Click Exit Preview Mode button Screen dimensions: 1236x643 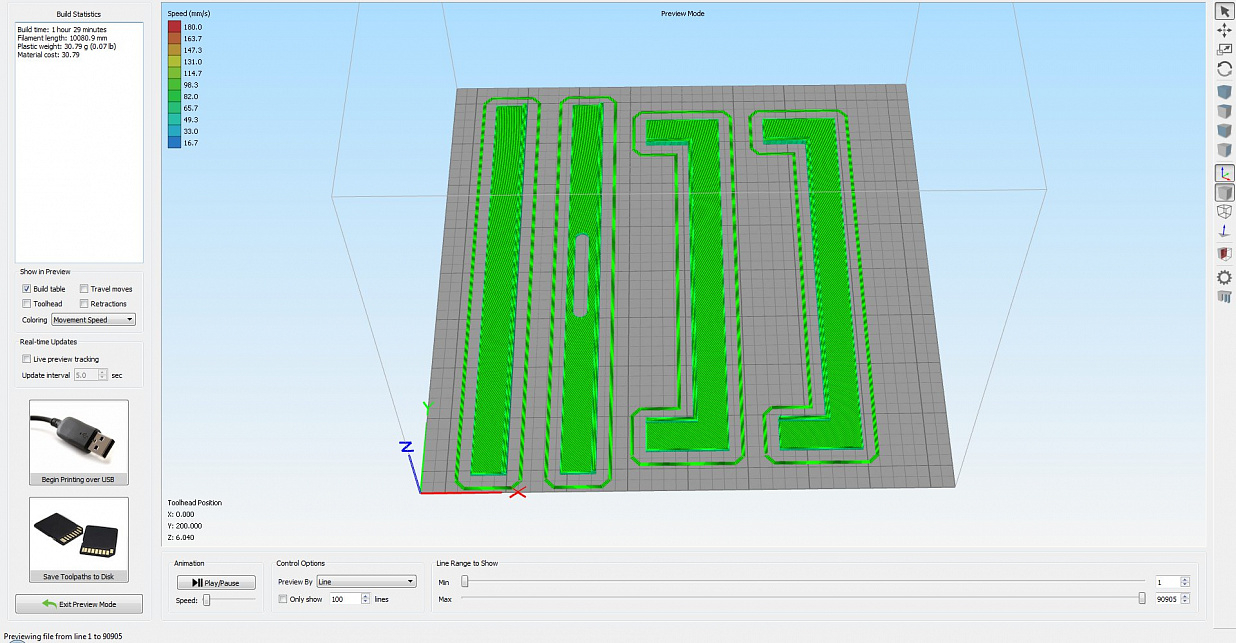(x=79, y=604)
